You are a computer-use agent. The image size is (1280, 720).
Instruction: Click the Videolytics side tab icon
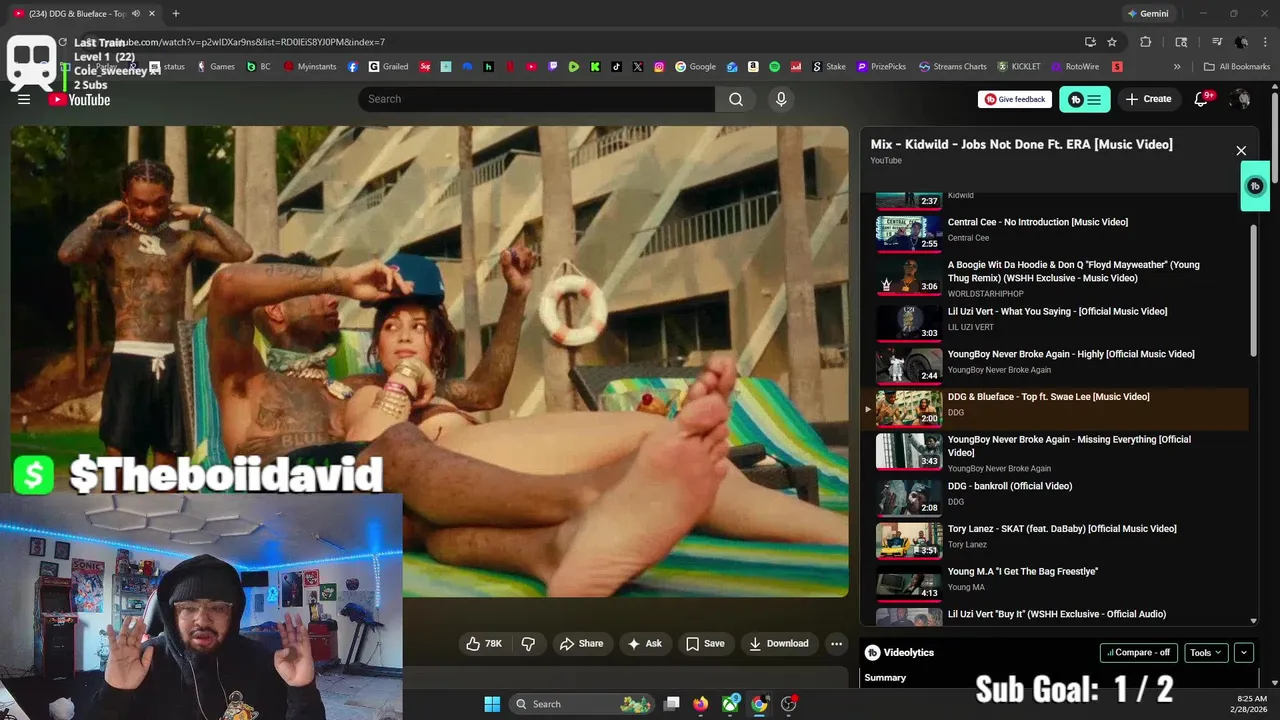[x=1255, y=186]
